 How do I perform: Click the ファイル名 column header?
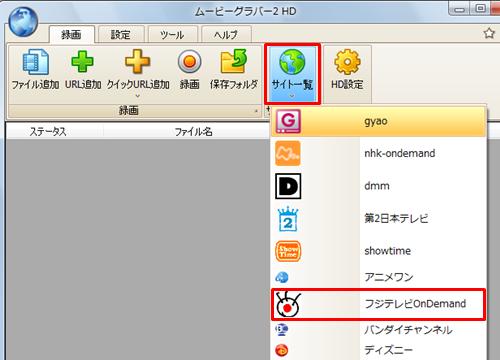coord(193,131)
